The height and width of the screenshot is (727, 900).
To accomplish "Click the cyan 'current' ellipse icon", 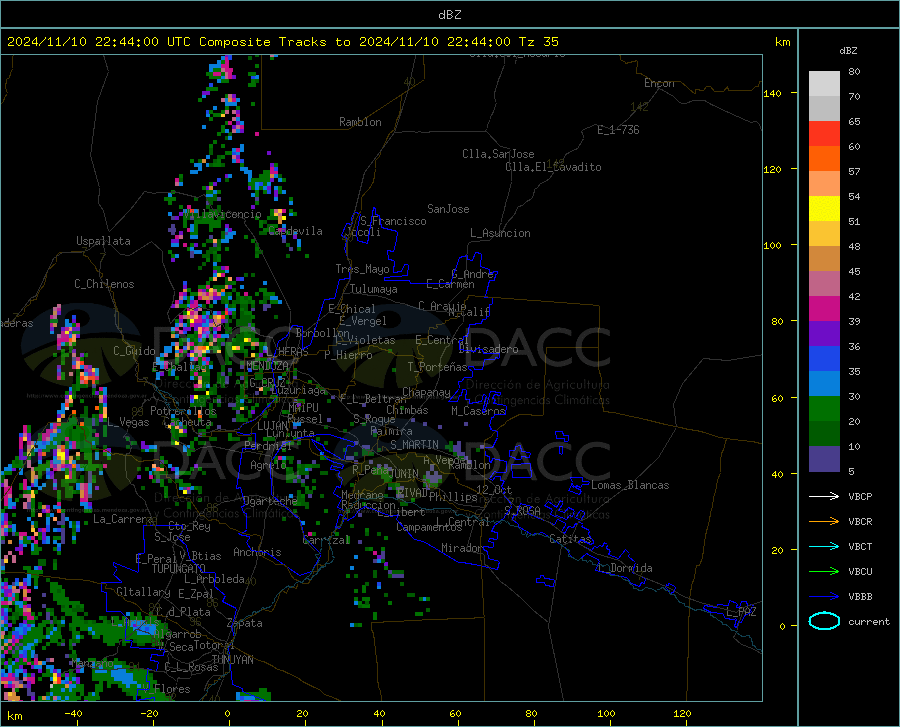I will (x=824, y=621).
